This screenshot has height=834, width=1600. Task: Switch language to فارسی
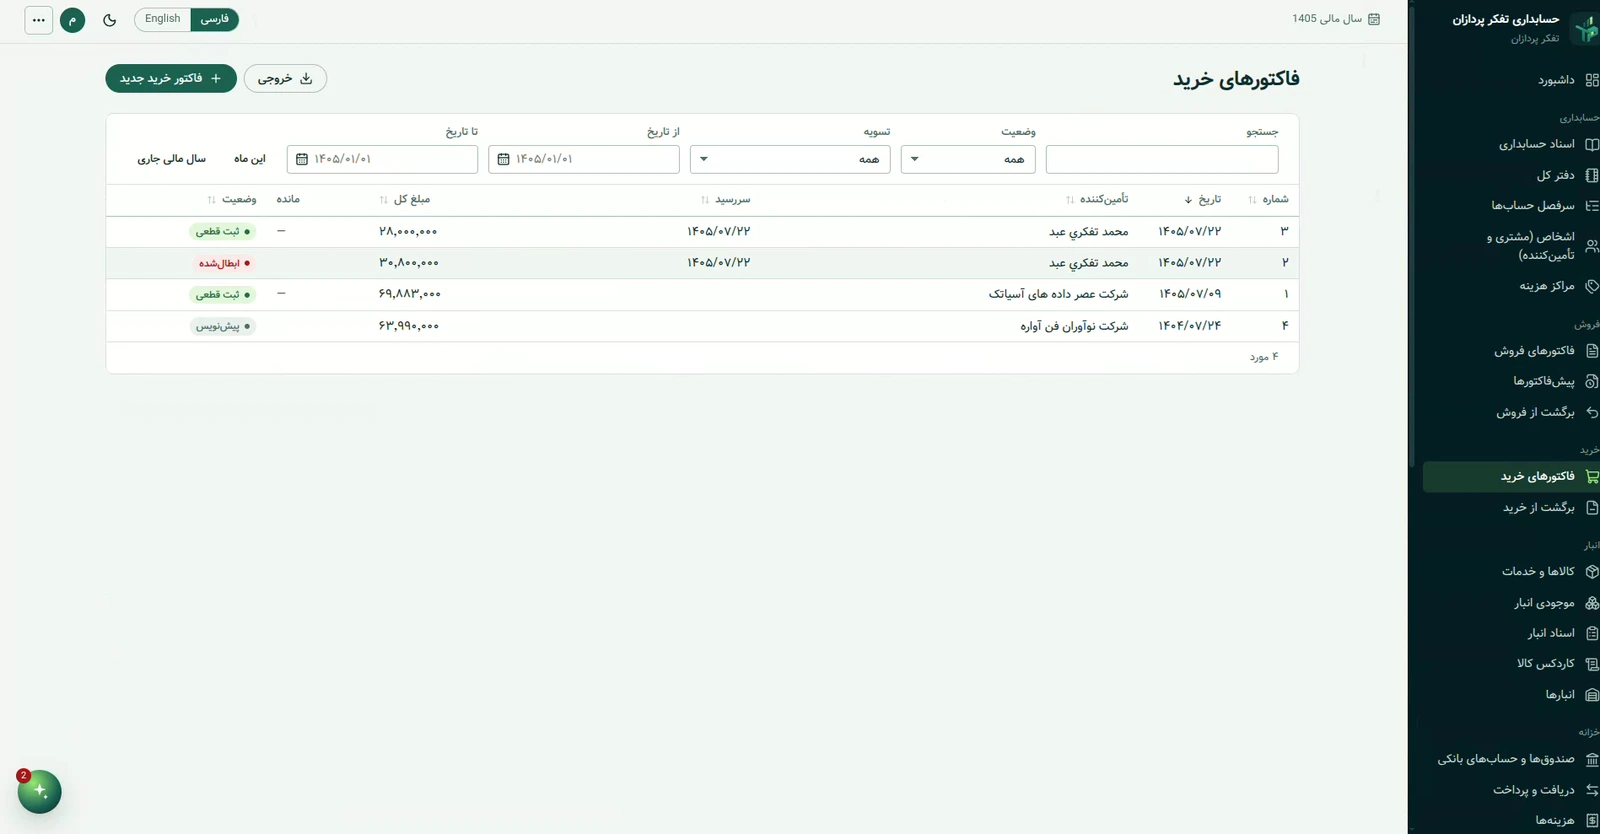(x=215, y=19)
